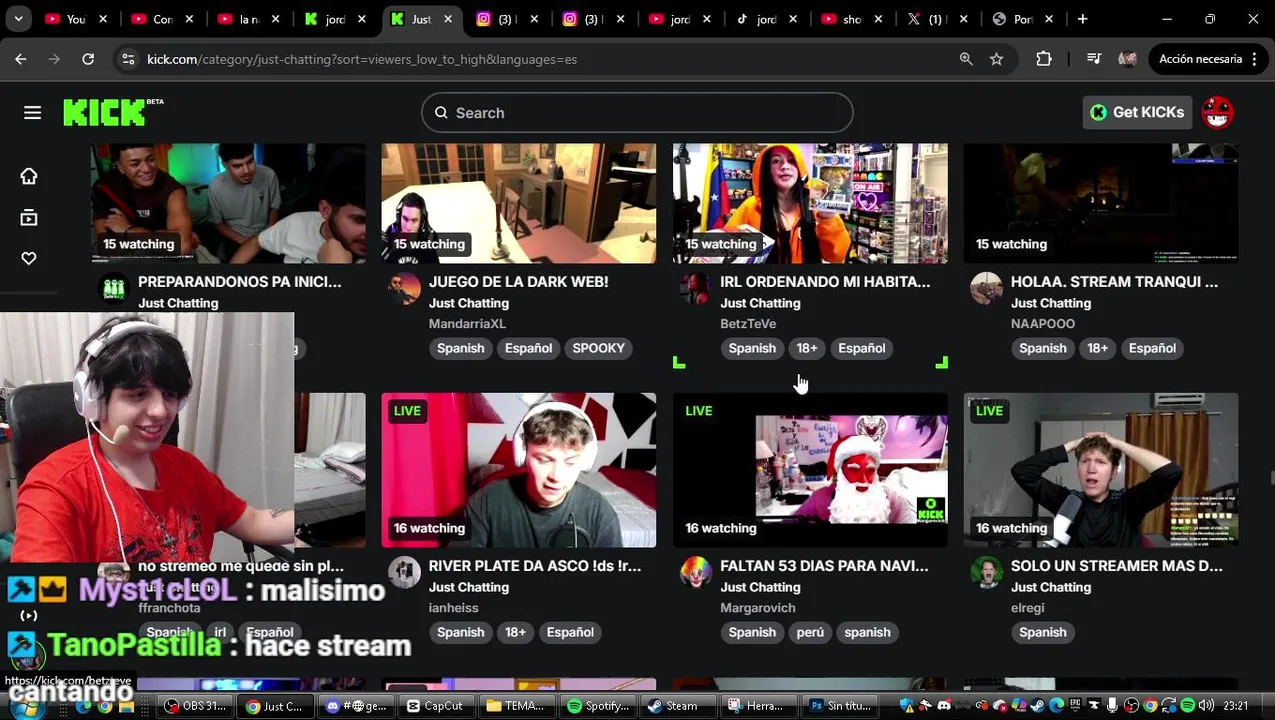Switch to the first Kick 'jord' tab

(335, 19)
